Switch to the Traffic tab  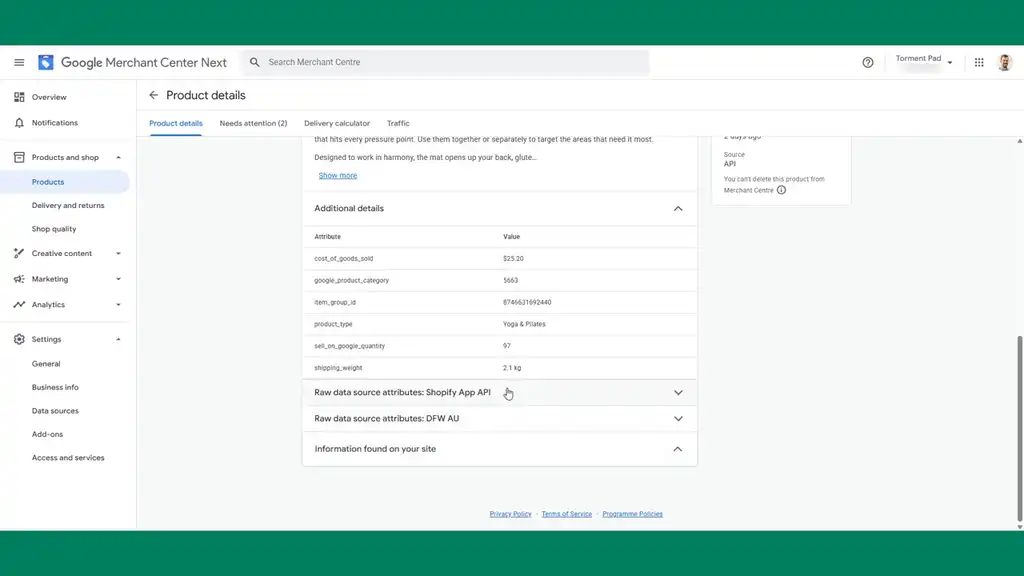(x=398, y=123)
